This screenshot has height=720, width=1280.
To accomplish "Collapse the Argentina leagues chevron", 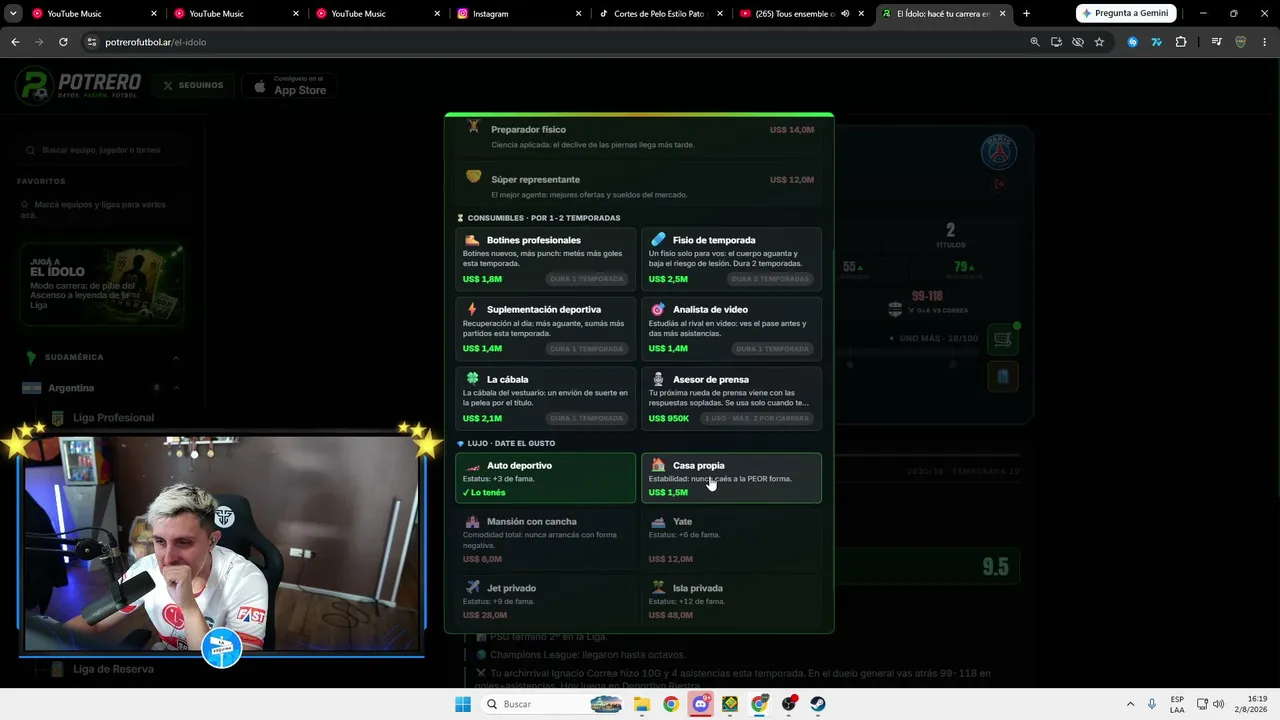I will (x=176, y=388).
